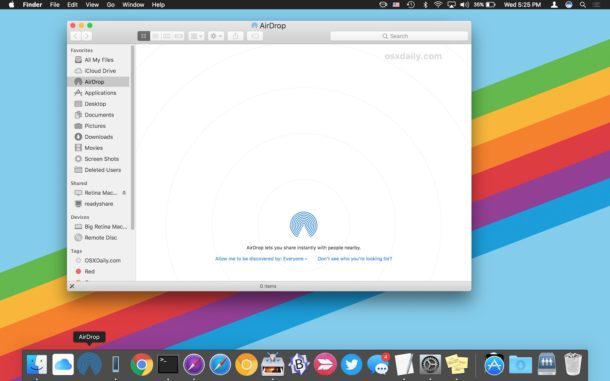Open the Finder menu
Screen dimensions: 610x381
point(32,5)
